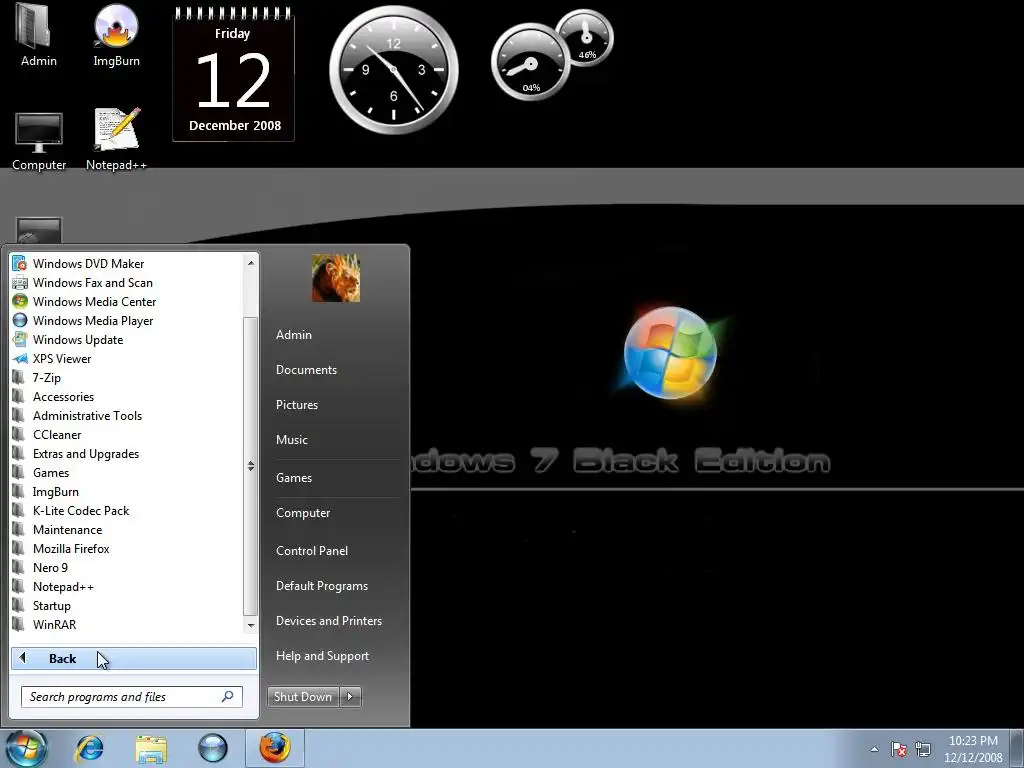Select the Computer desktop icon
Screen dimensions: 1024x768
pyautogui.click(x=39, y=141)
